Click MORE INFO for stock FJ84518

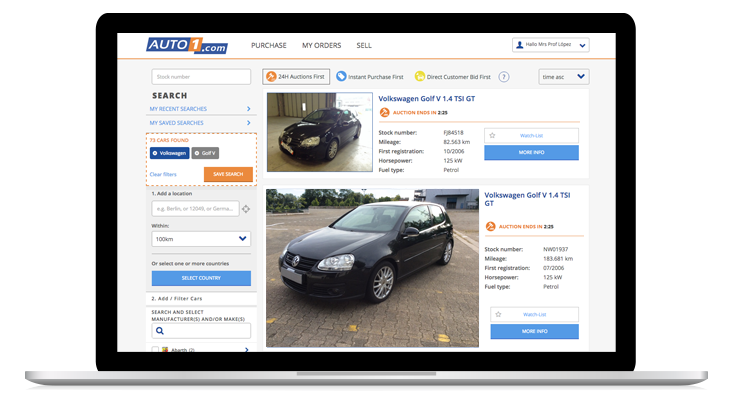532,152
